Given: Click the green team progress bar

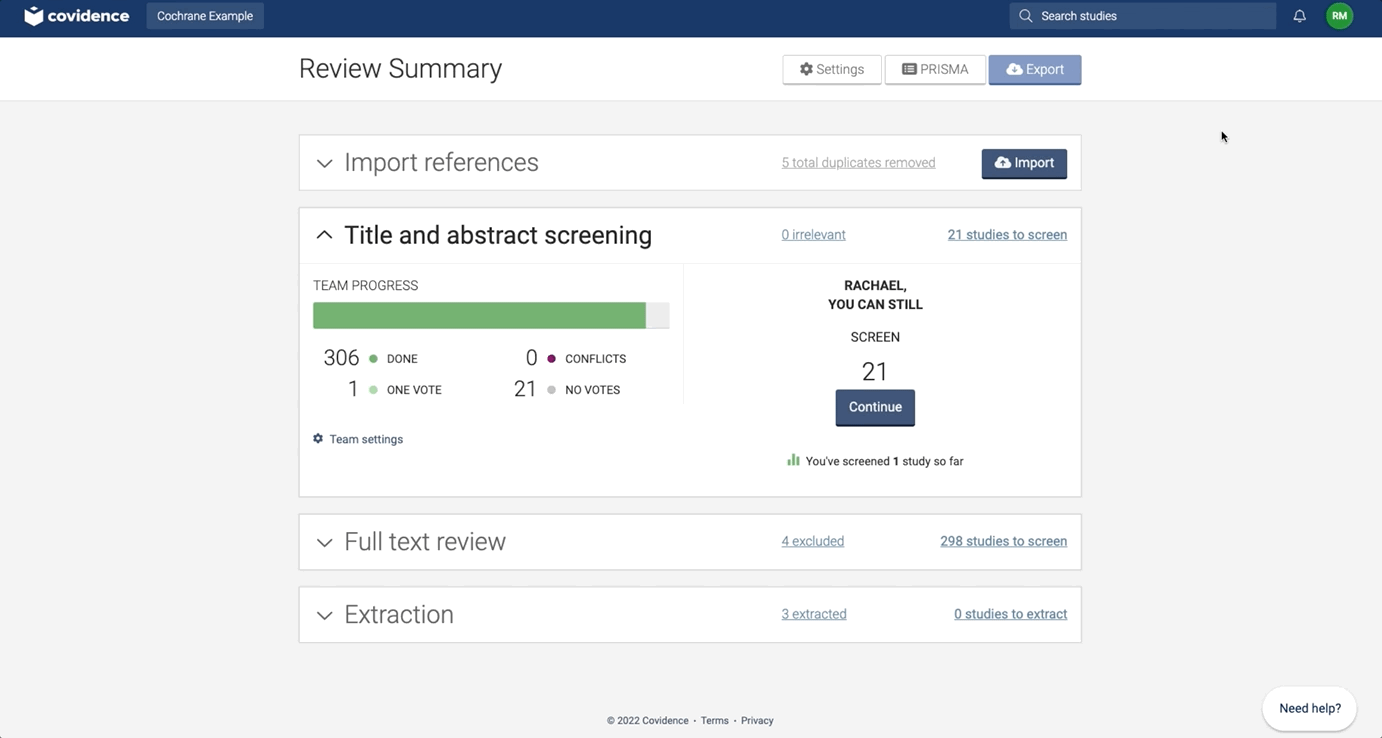Looking at the screenshot, I should pyautogui.click(x=479, y=315).
